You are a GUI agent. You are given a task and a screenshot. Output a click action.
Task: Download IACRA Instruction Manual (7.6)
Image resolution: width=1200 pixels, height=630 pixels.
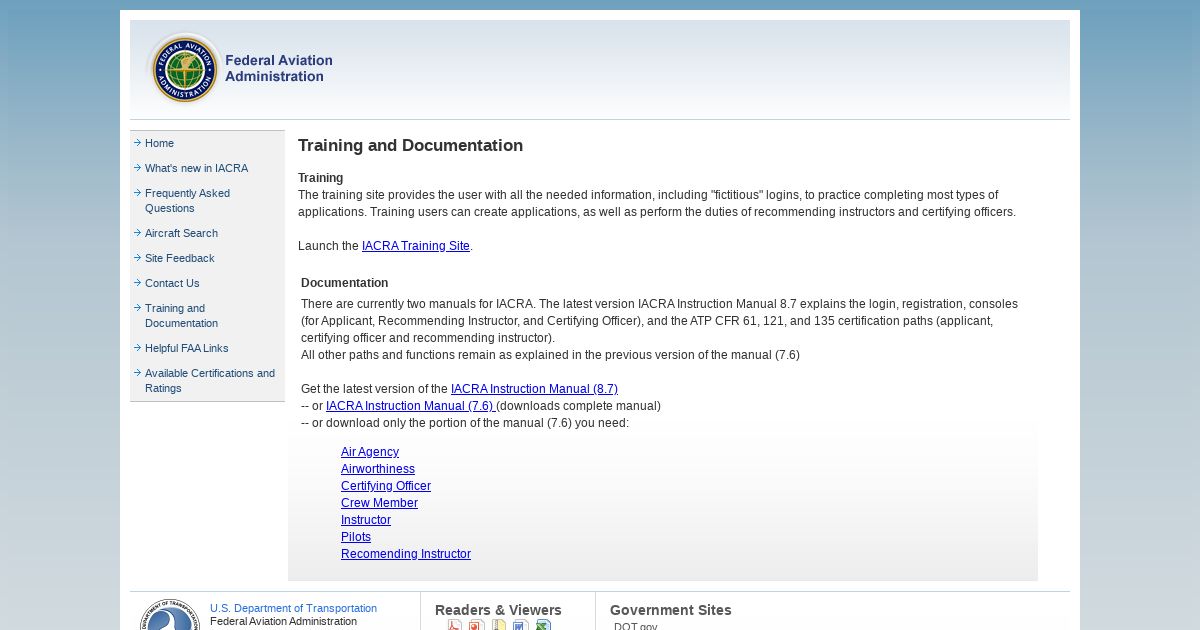point(410,406)
